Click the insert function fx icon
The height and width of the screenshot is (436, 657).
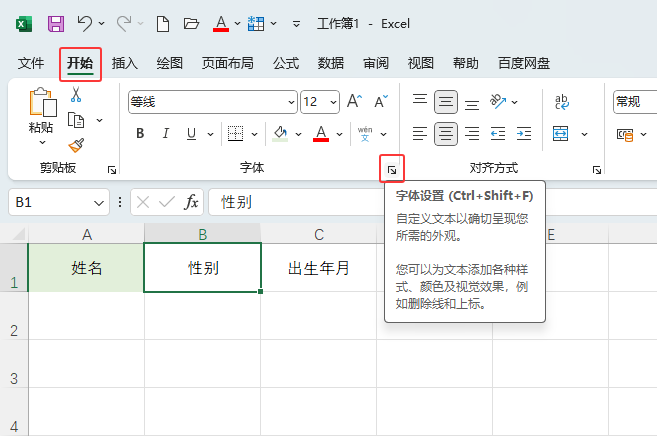coord(191,202)
